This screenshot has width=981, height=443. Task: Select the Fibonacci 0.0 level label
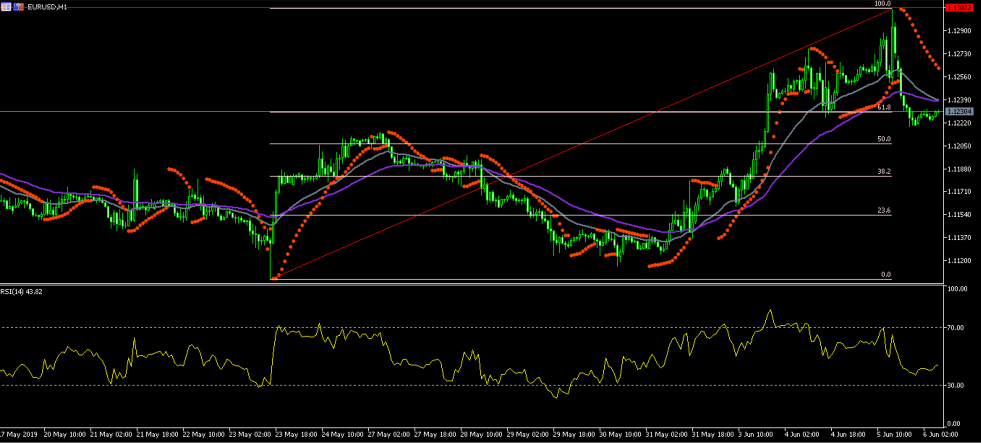tap(885, 274)
